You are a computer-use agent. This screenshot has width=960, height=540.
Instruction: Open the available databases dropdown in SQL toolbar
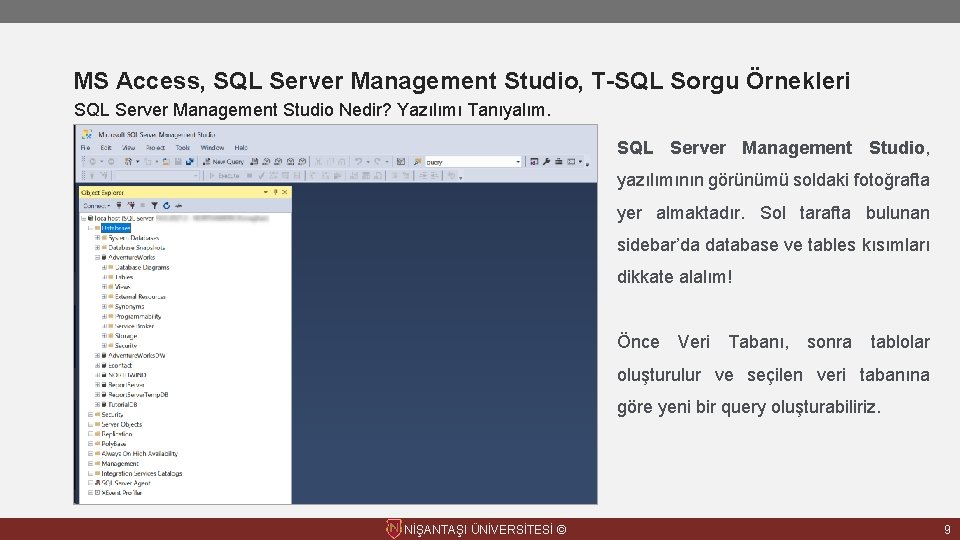point(196,176)
